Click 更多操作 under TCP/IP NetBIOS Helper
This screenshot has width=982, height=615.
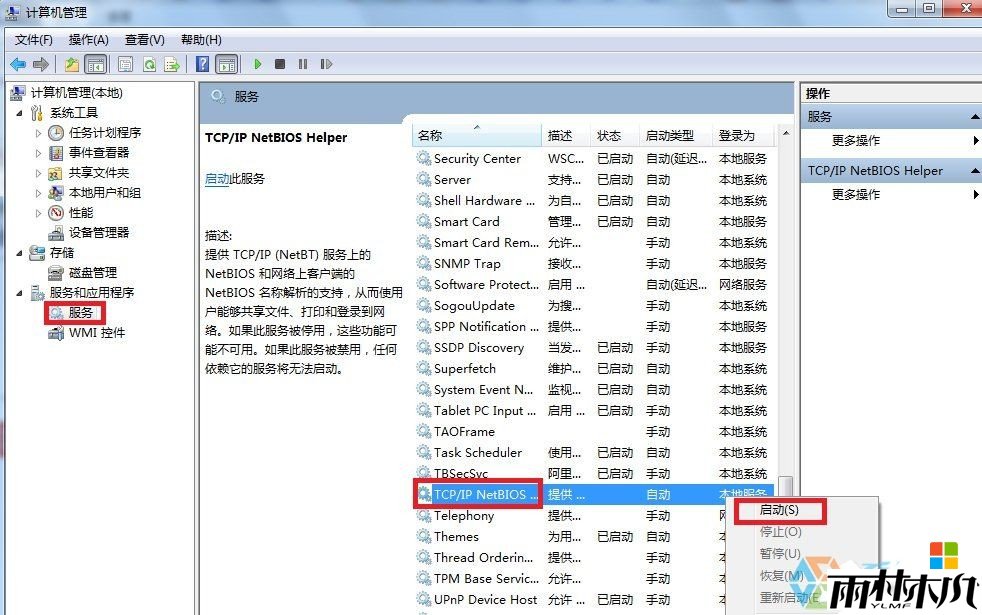[856, 195]
